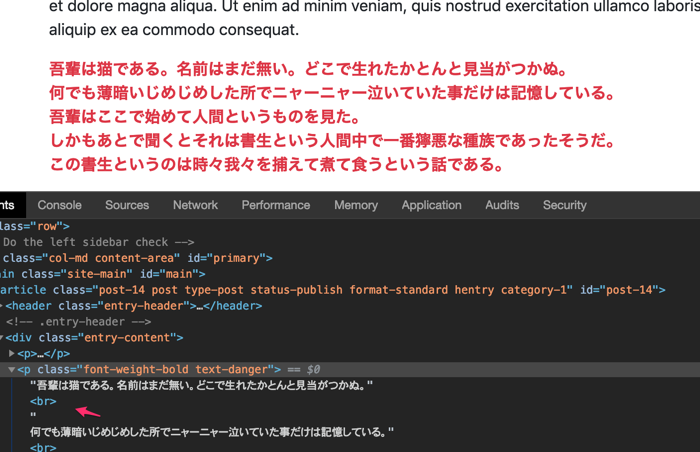Click the text-danger class value in the p tag
The image size is (700, 452).
coord(231,369)
